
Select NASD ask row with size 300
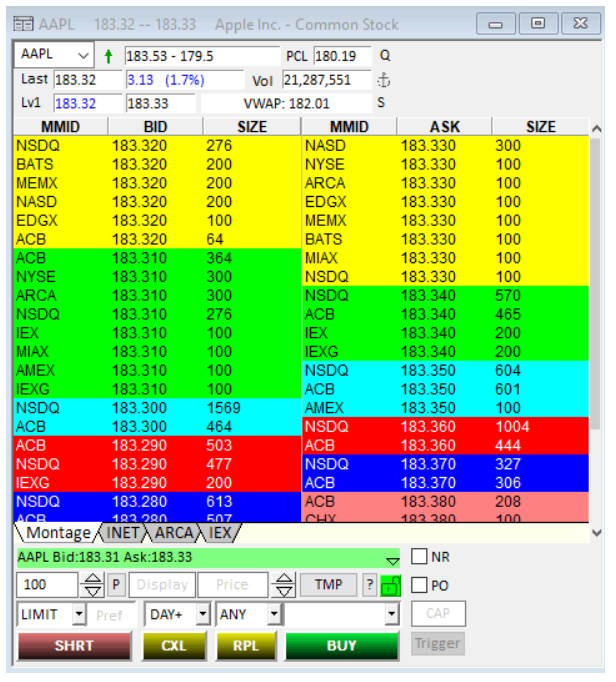[445, 146]
